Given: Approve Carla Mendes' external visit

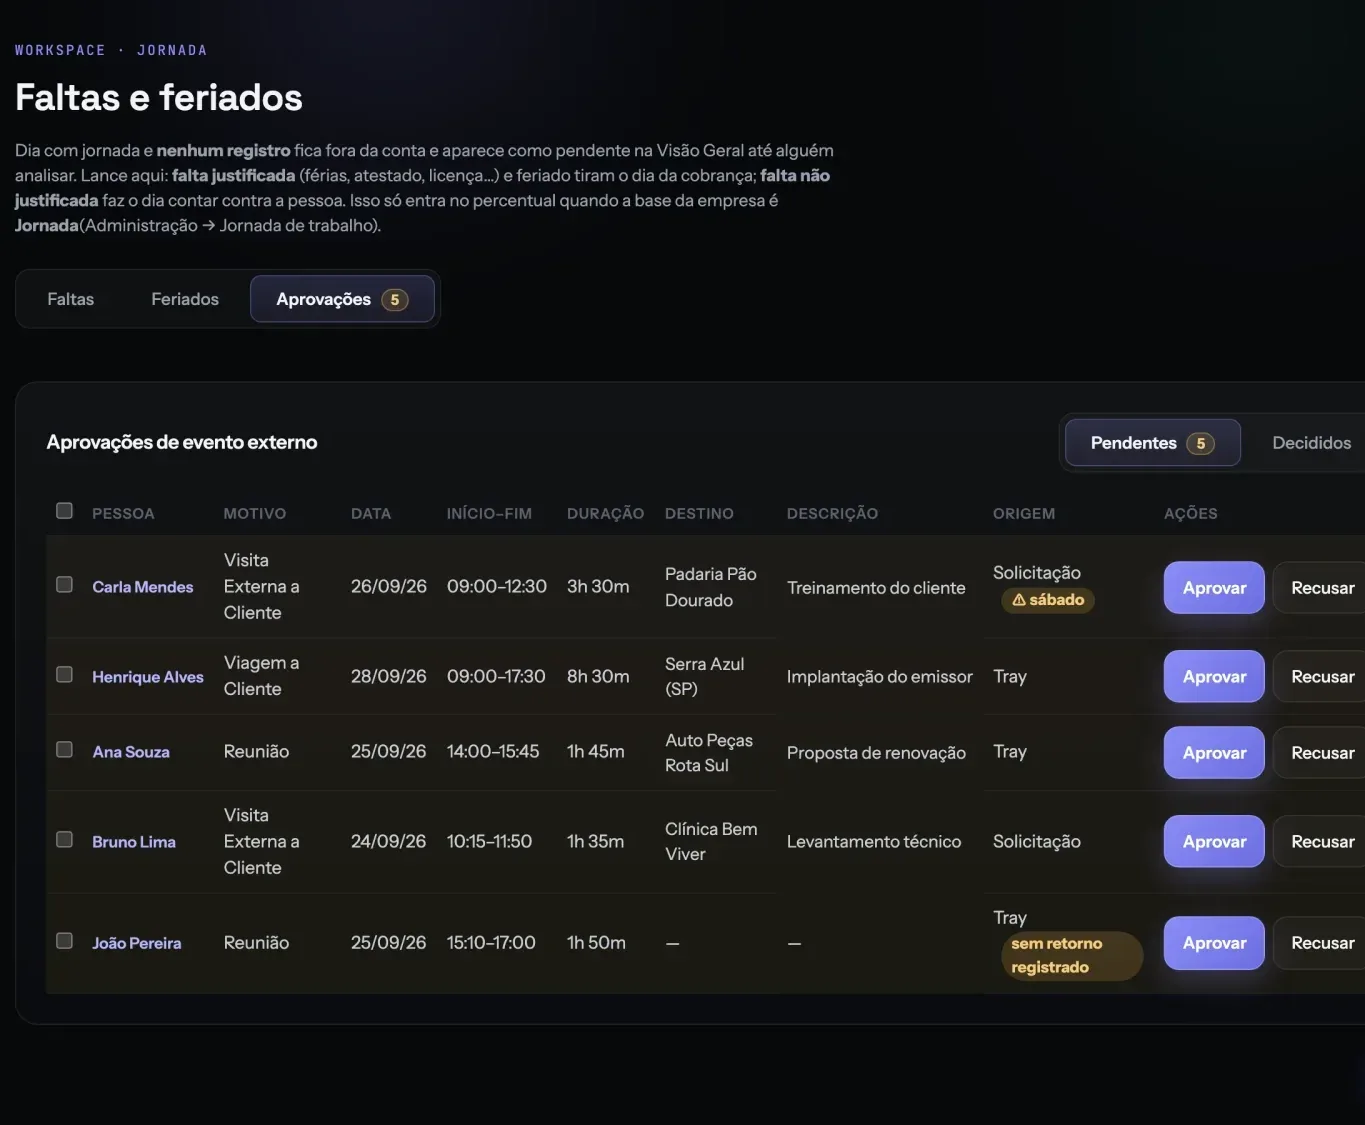Looking at the screenshot, I should (1214, 588).
